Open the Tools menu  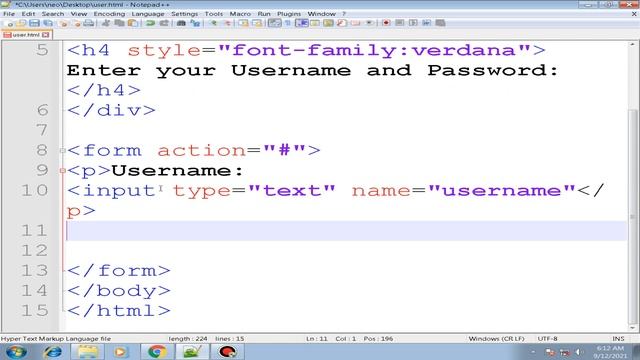[213, 14]
